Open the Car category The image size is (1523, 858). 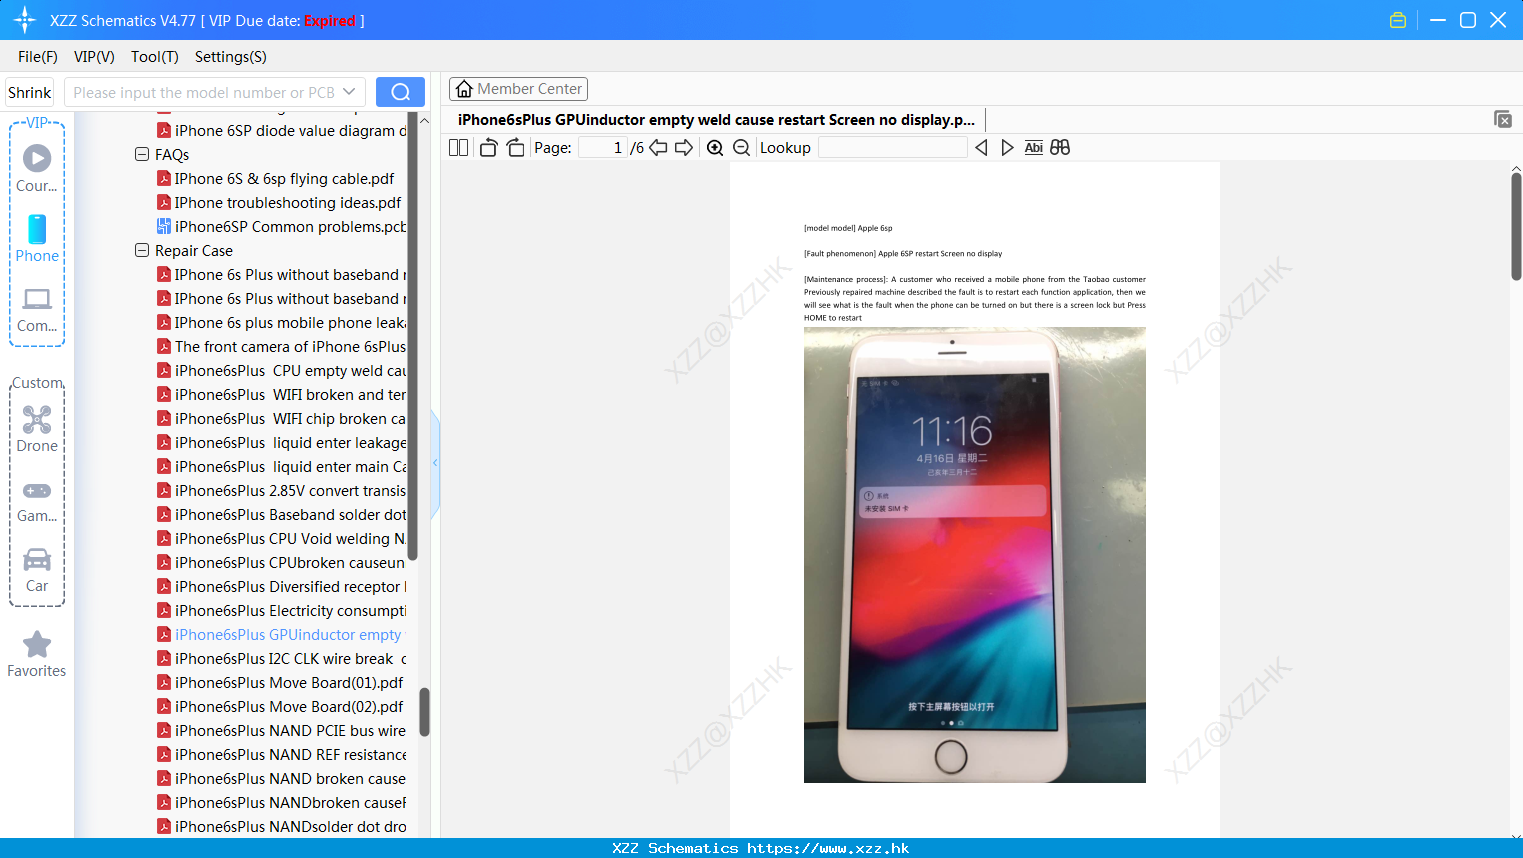point(37,570)
